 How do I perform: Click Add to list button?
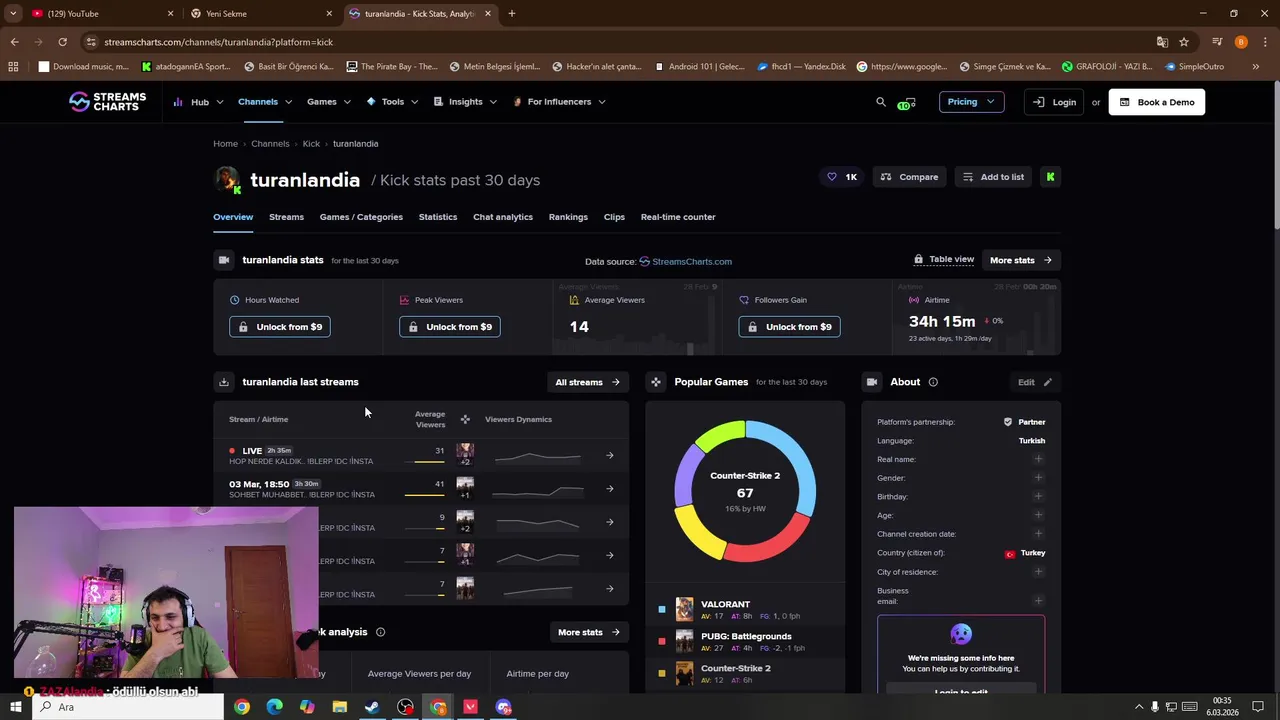coord(993,177)
